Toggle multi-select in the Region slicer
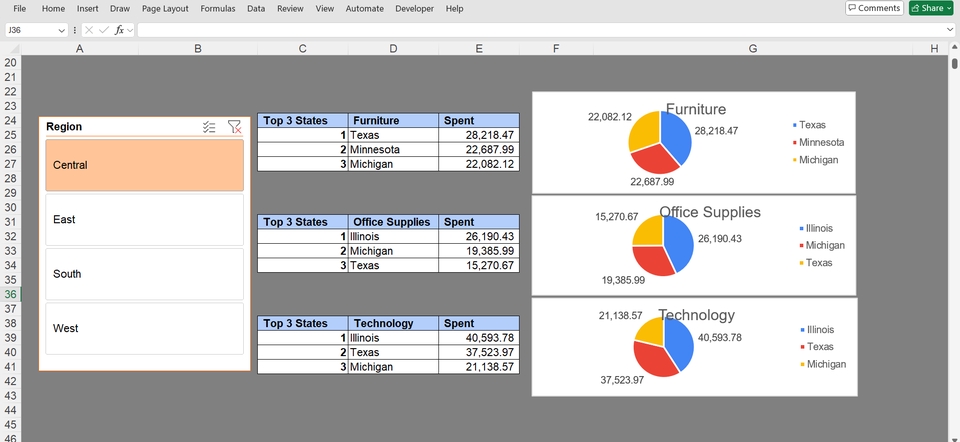This screenshot has width=960, height=442. coord(209,127)
